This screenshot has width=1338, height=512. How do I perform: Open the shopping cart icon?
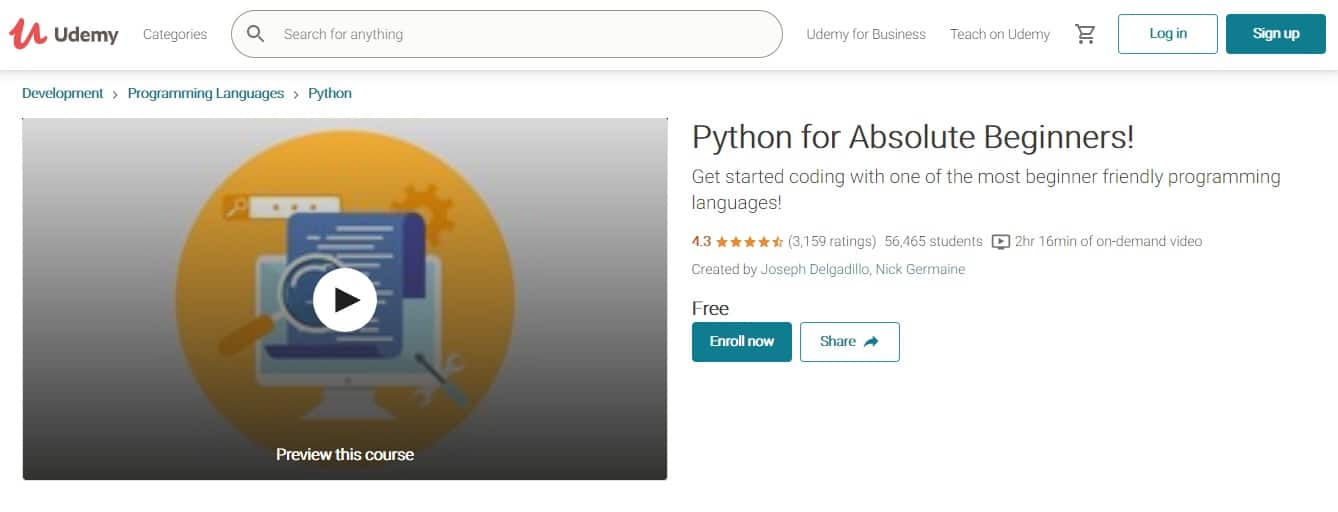coord(1085,34)
